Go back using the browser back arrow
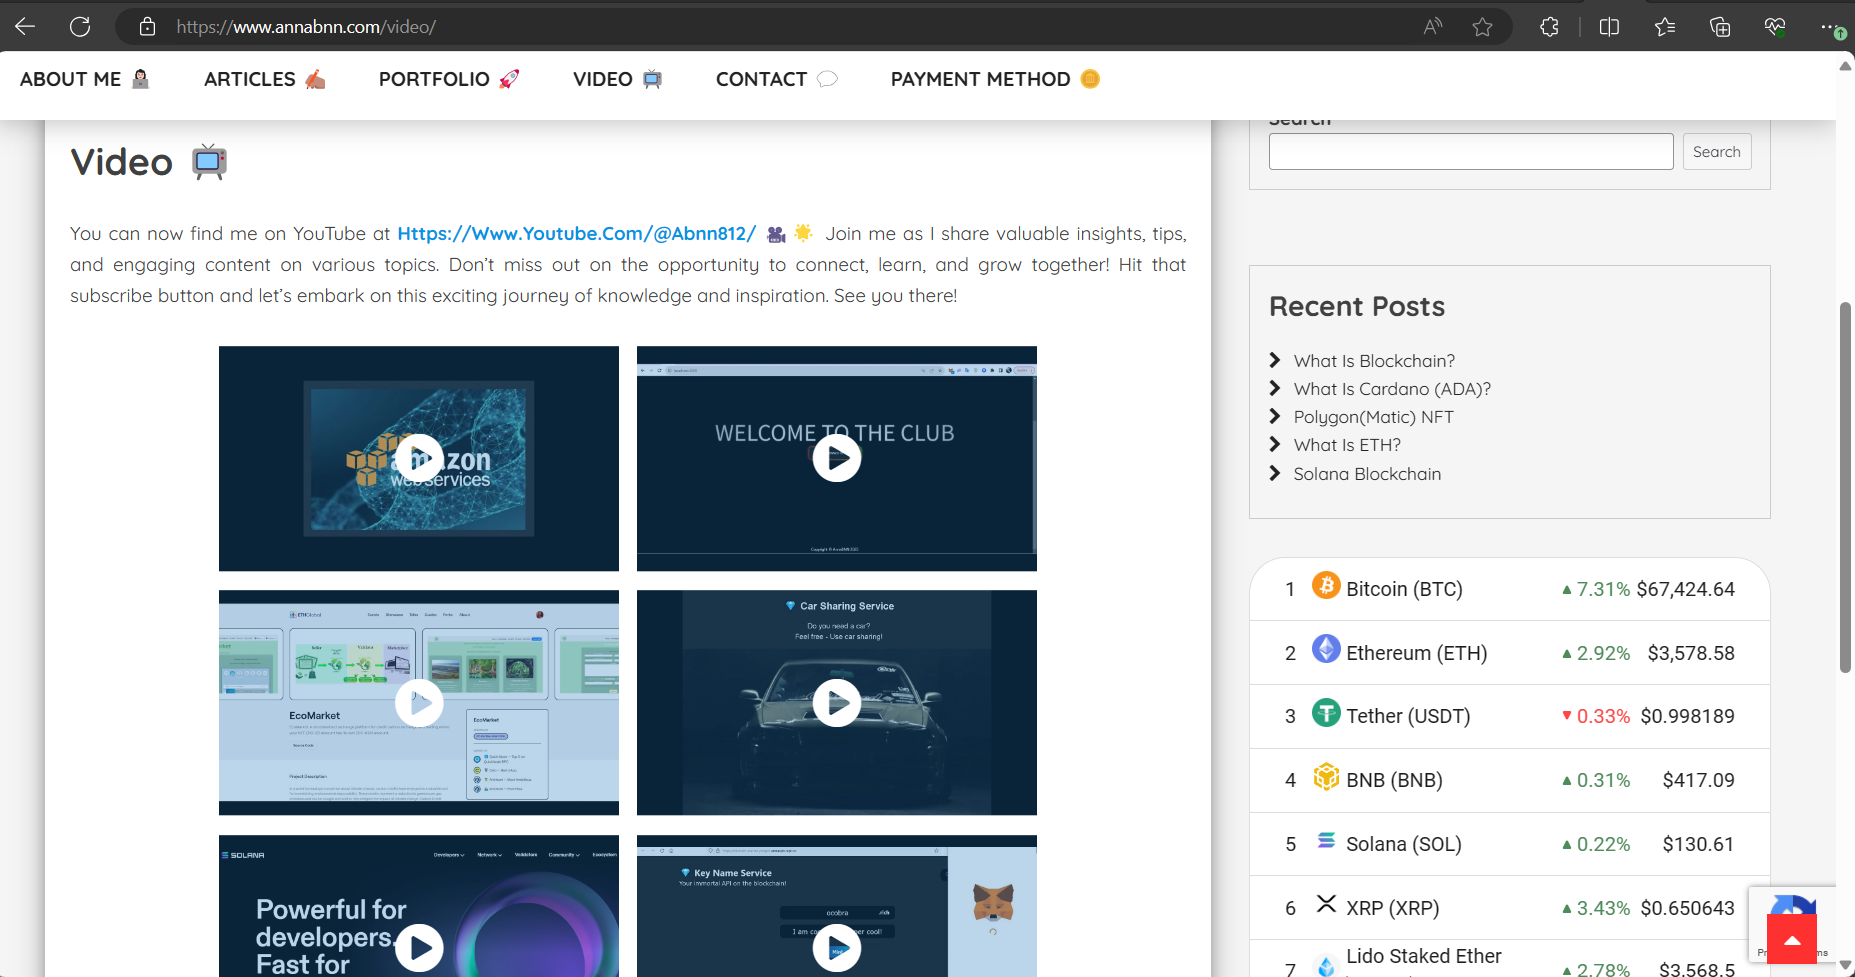 (x=25, y=27)
